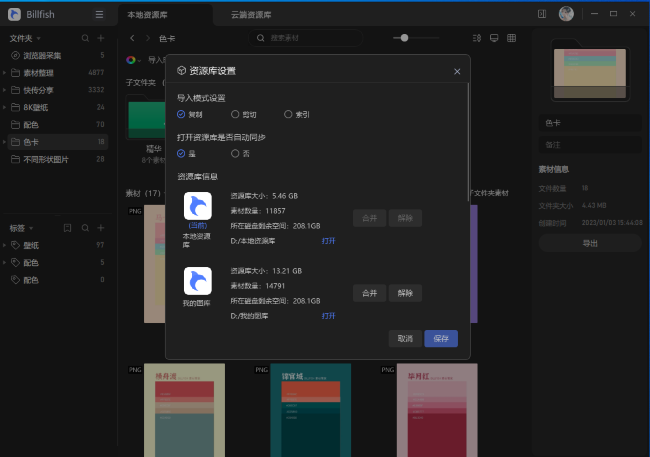The height and width of the screenshot is (457, 650).
Task: Expand the 素材整理 folder in the tree
Action: pyautogui.click(x=4, y=73)
